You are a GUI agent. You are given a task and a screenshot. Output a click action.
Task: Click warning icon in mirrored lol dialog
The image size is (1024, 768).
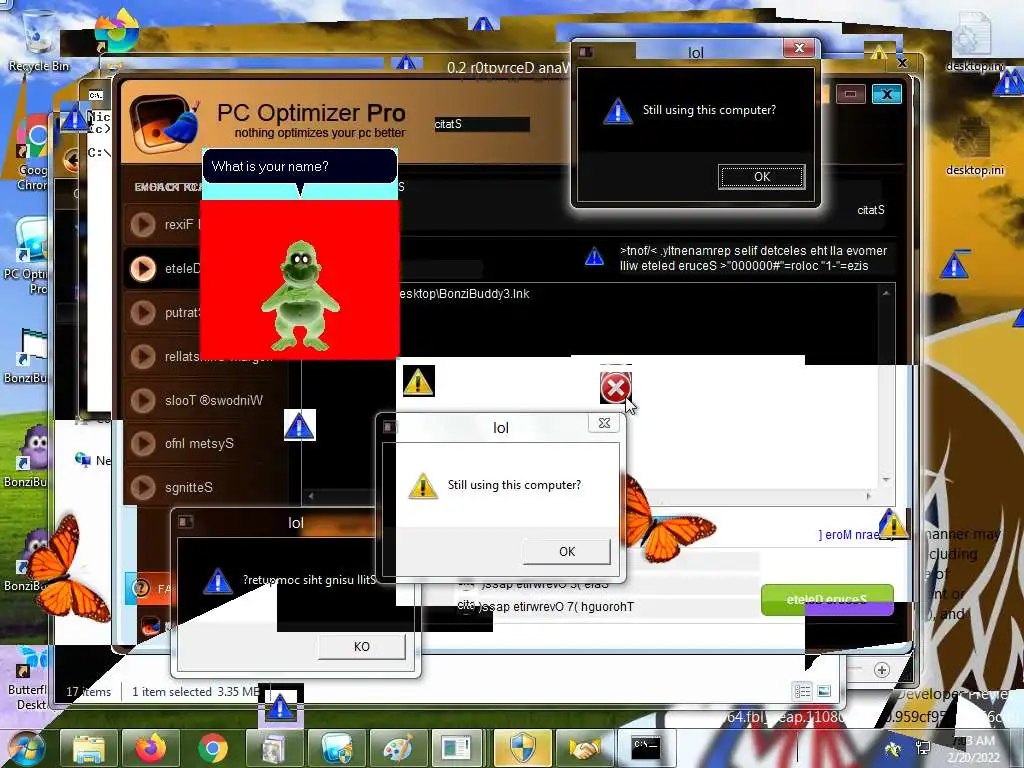tap(217, 581)
